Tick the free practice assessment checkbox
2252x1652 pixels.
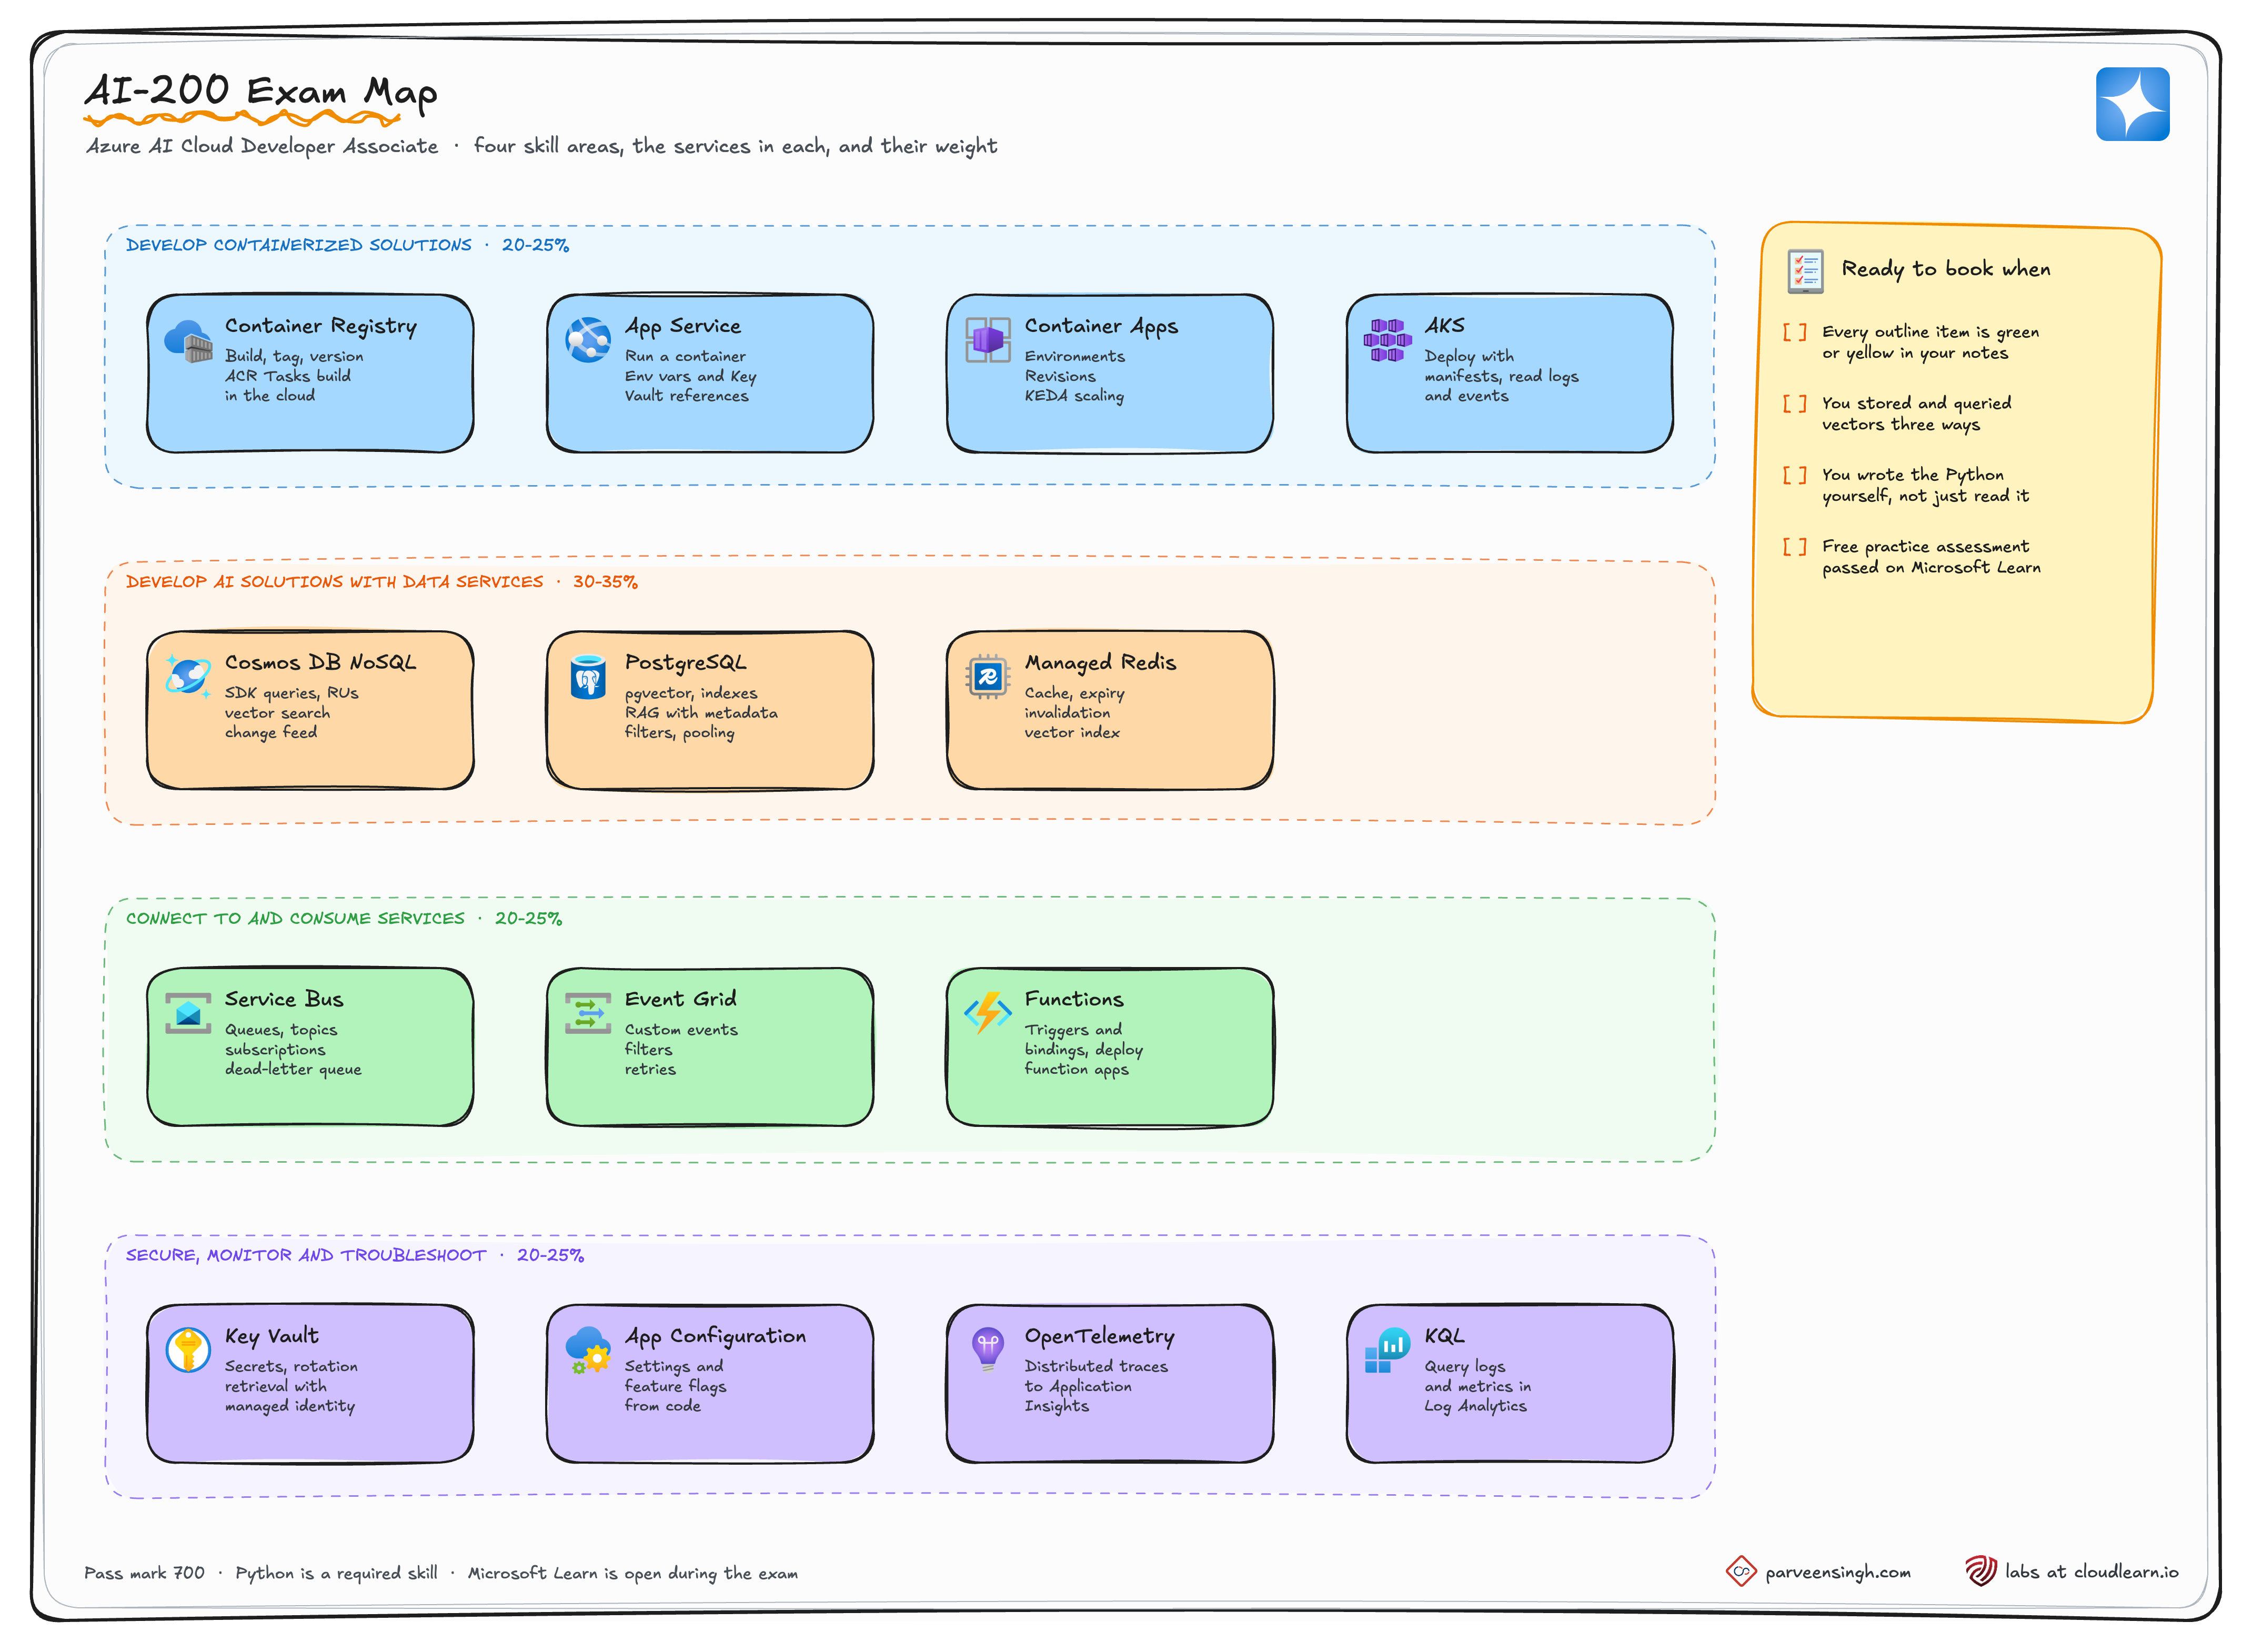tap(1795, 547)
